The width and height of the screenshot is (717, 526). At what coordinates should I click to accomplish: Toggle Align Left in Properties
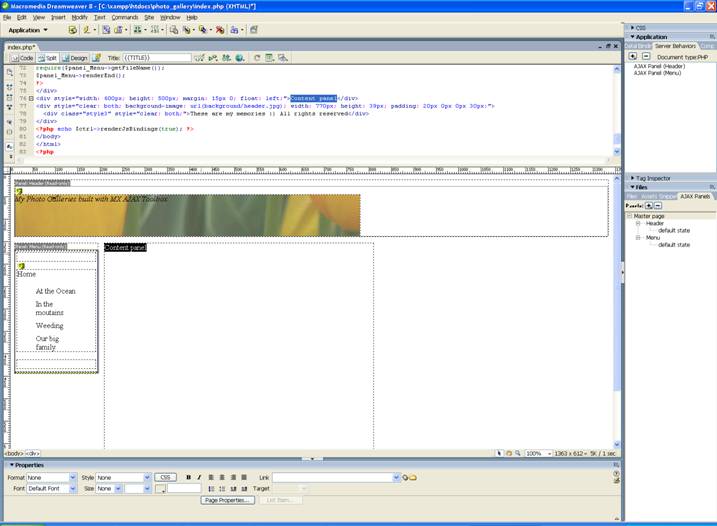[211, 478]
